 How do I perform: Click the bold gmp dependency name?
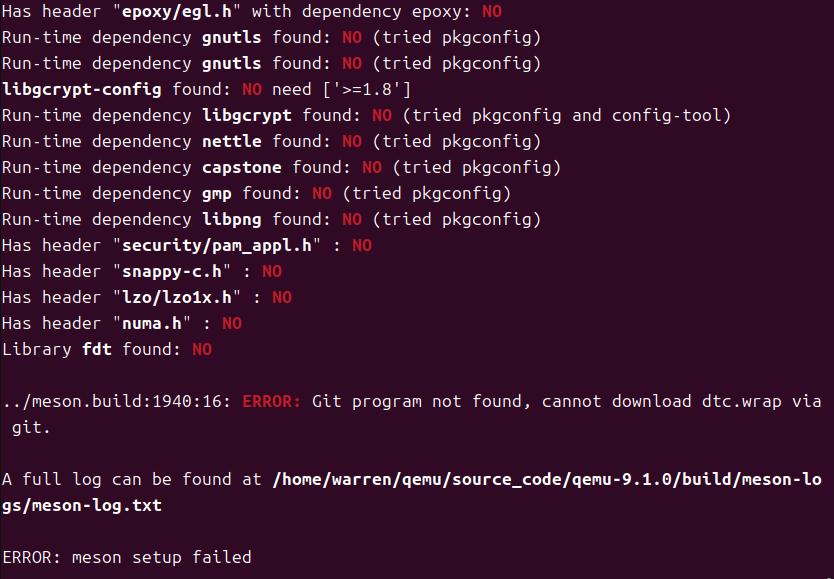[x=217, y=194]
